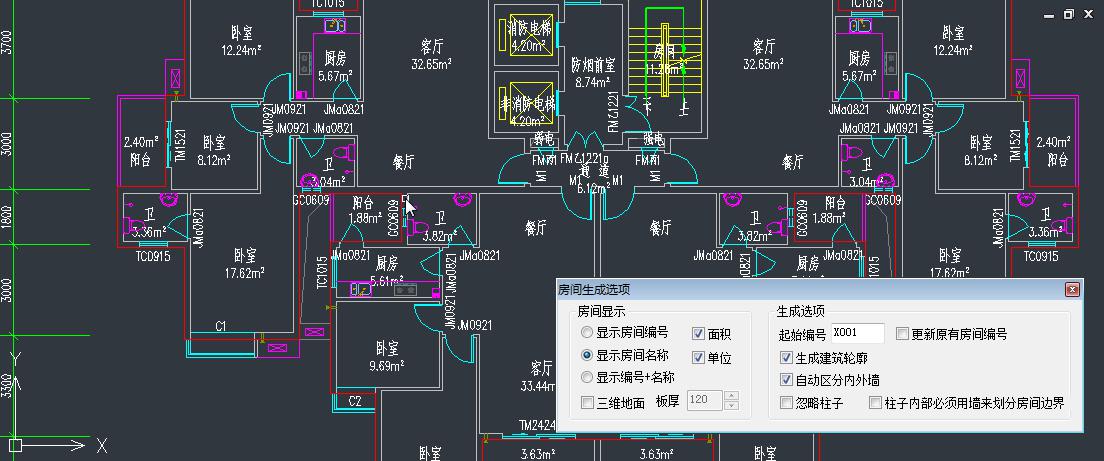Click the 起始编号 input field

click(x=857, y=334)
